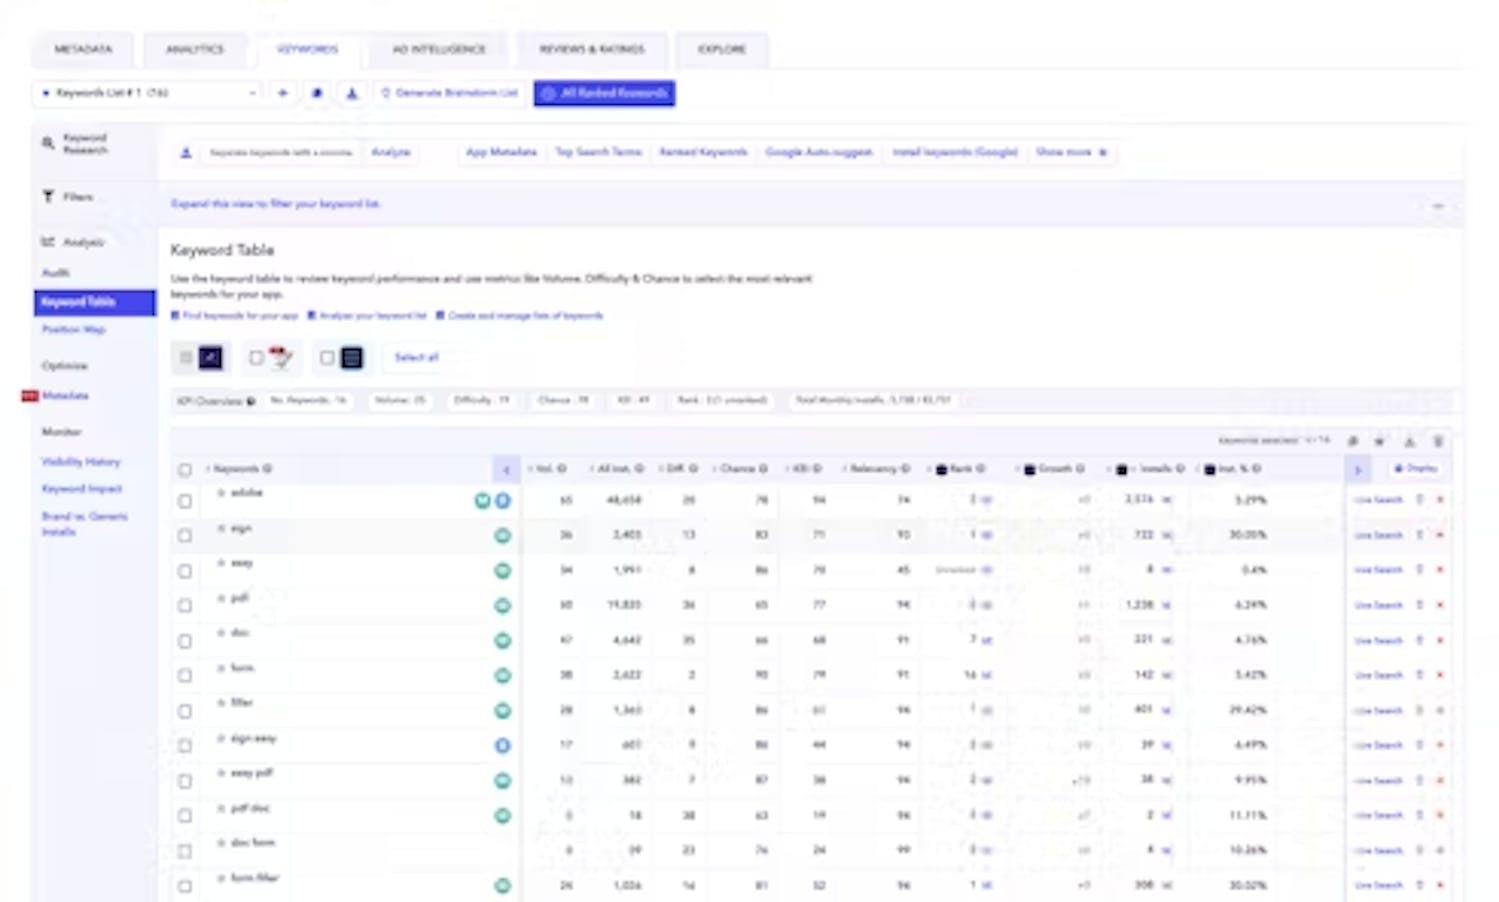Check the box for the form keyword
This screenshot has height=902, width=1499.
tap(185, 675)
